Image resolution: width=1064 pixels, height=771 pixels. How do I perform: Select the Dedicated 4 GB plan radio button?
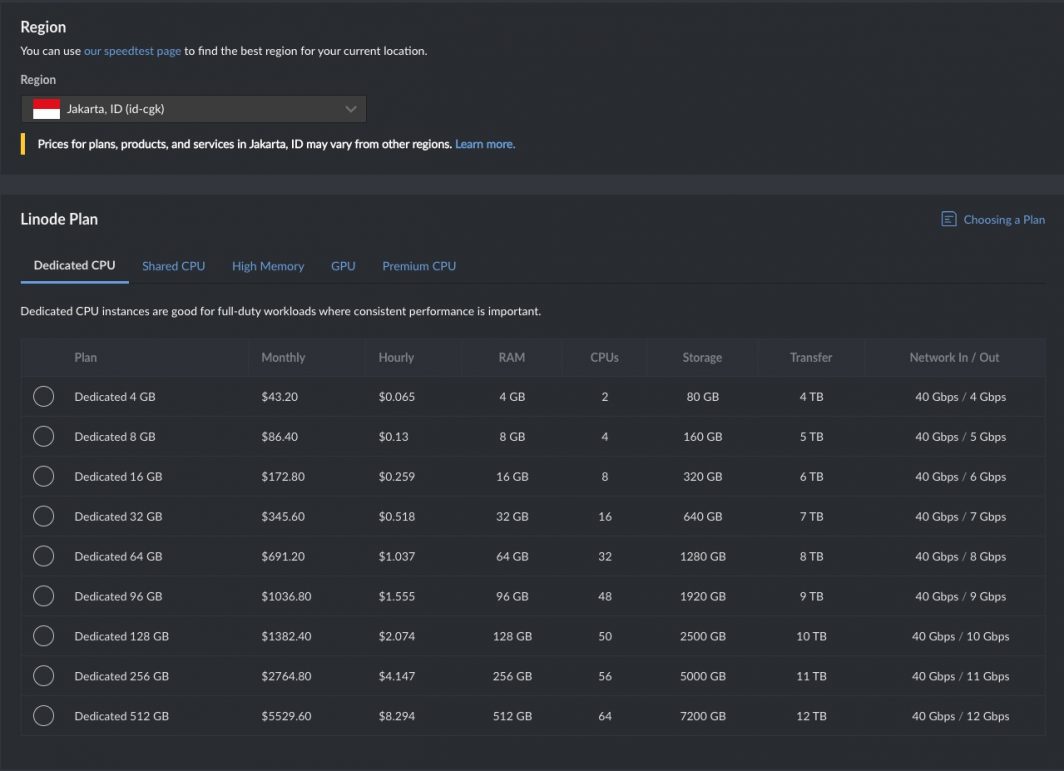(44, 397)
